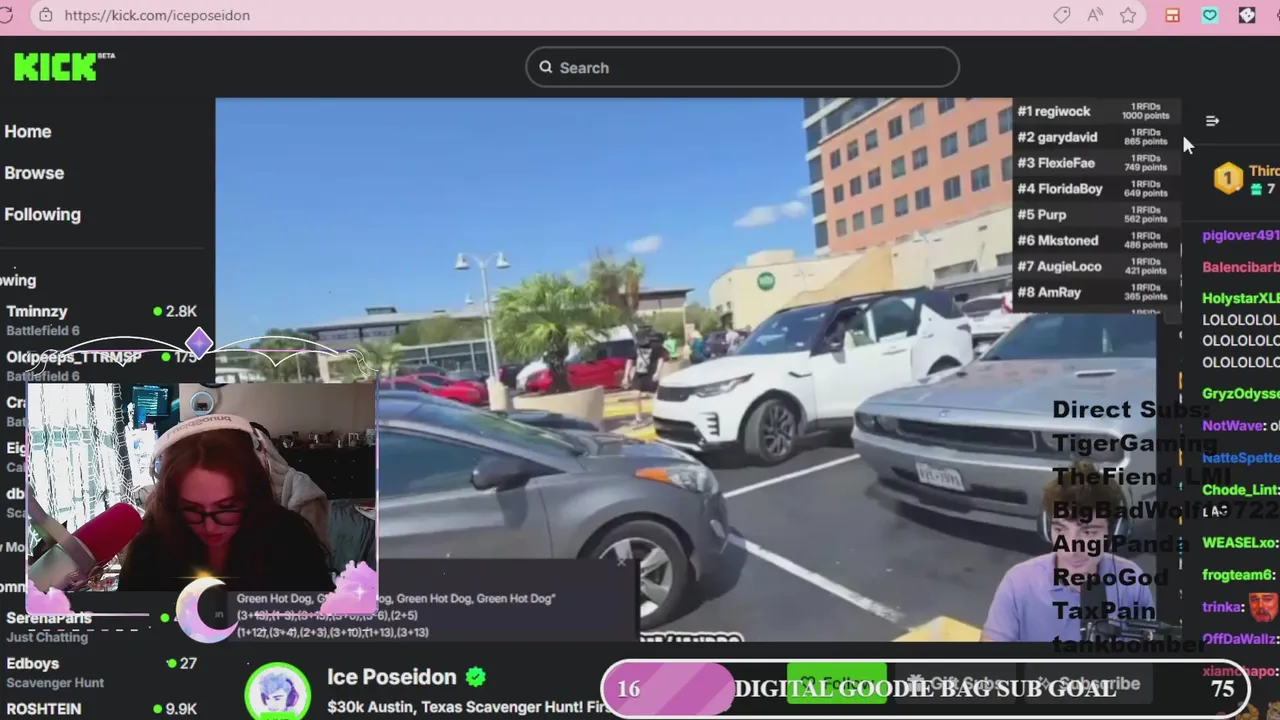Click the green Follow button
Viewport: 1280px width, 720px height.
tap(836, 684)
